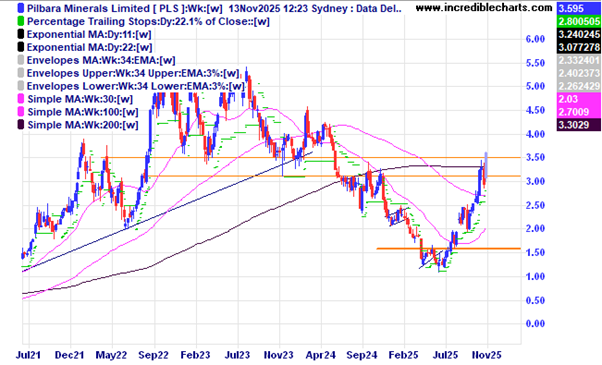Click the magenta 2.7009 moving average value
This screenshot has height=365, width=602.
pos(579,112)
